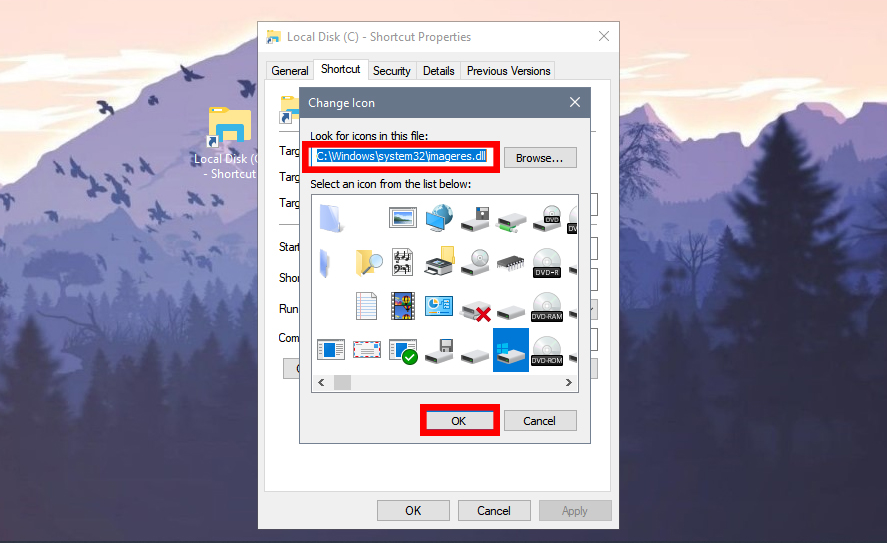This screenshot has width=887, height=543.
Task: Select the airmail envelope icon
Action: pyautogui.click(x=367, y=350)
